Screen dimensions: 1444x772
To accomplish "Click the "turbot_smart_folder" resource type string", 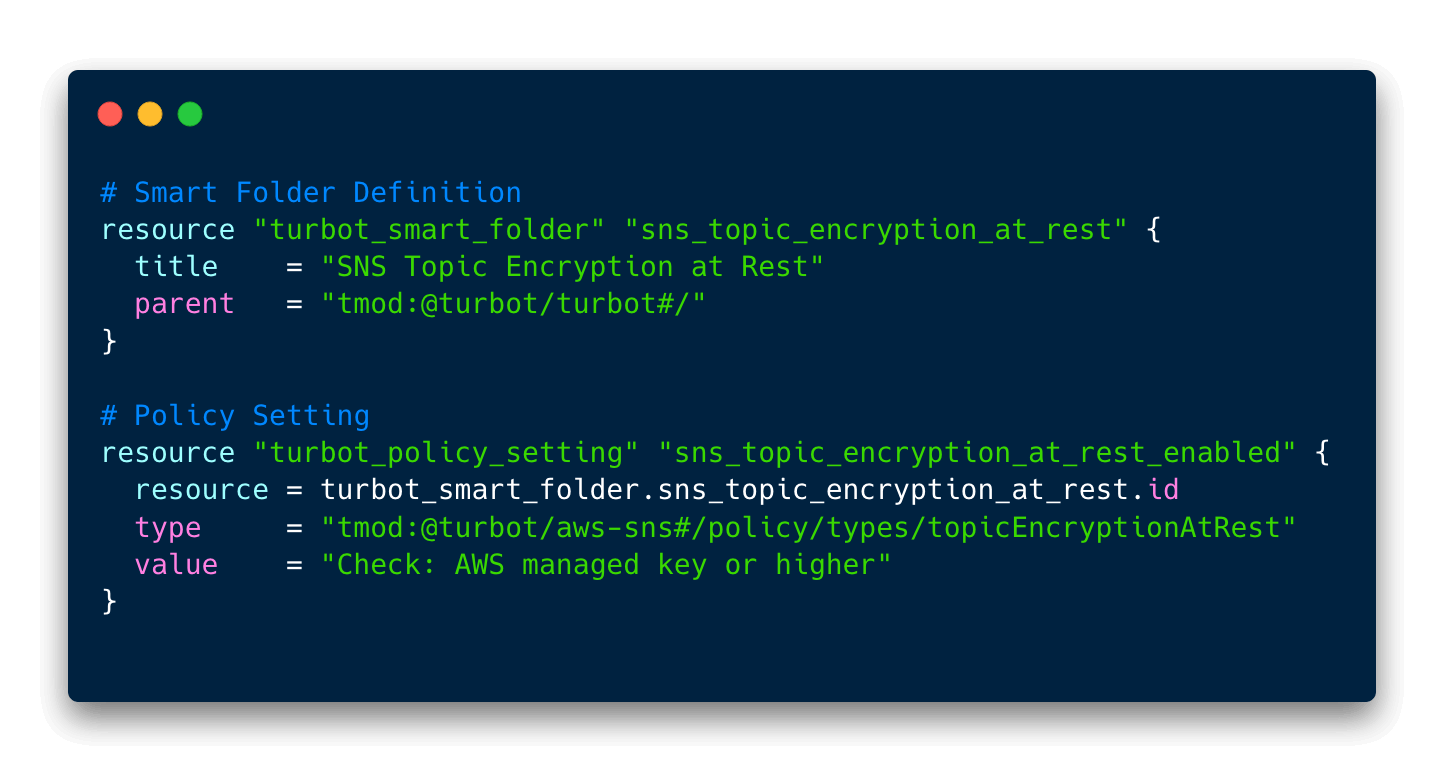I will [429, 229].
